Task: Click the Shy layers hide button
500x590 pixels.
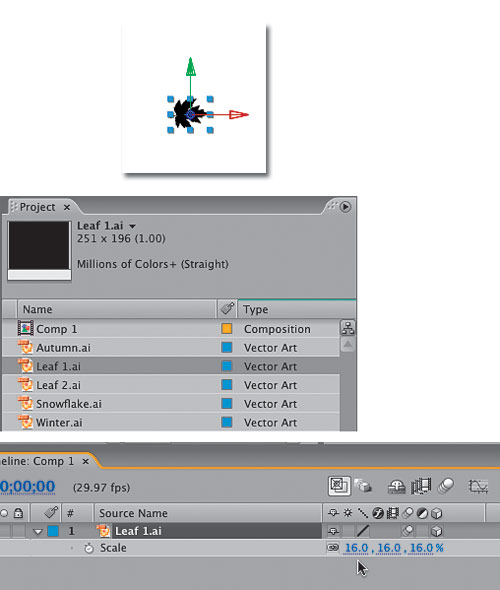Action: (396, 487)
